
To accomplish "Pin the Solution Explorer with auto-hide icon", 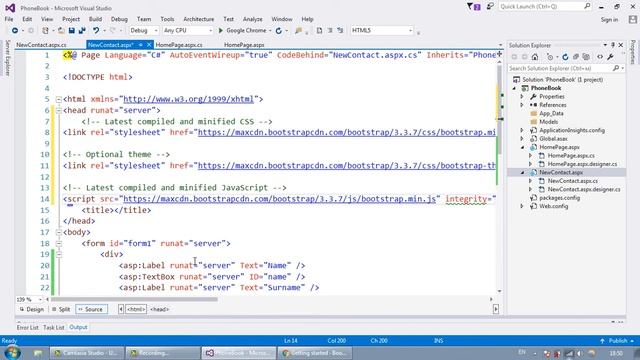I will pos(613,45).
